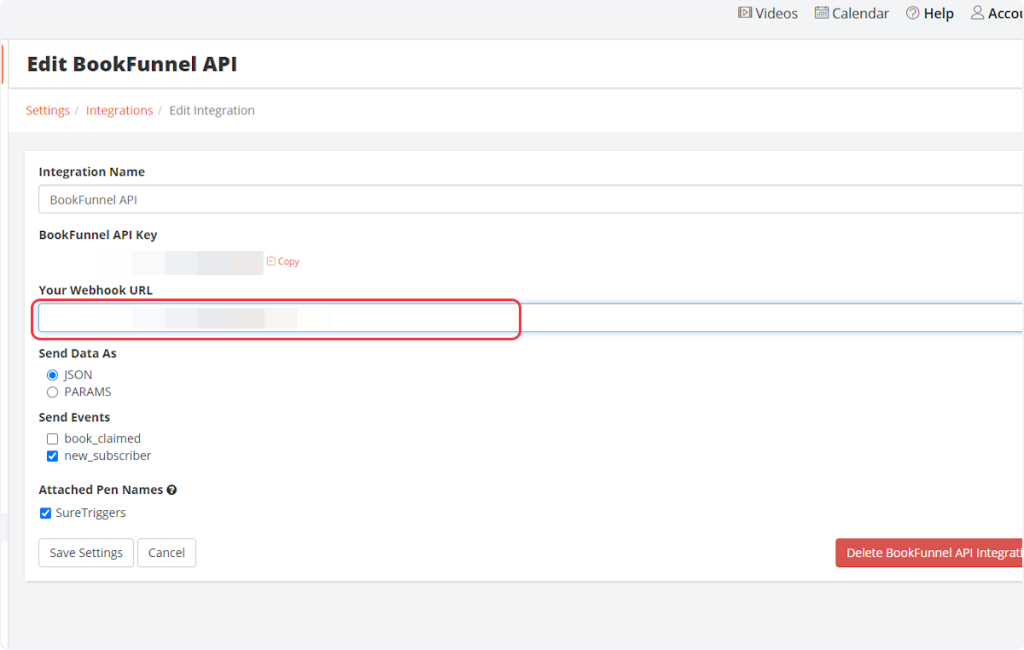Open the Account user icon menu
1024x650 pixels.
978,13
